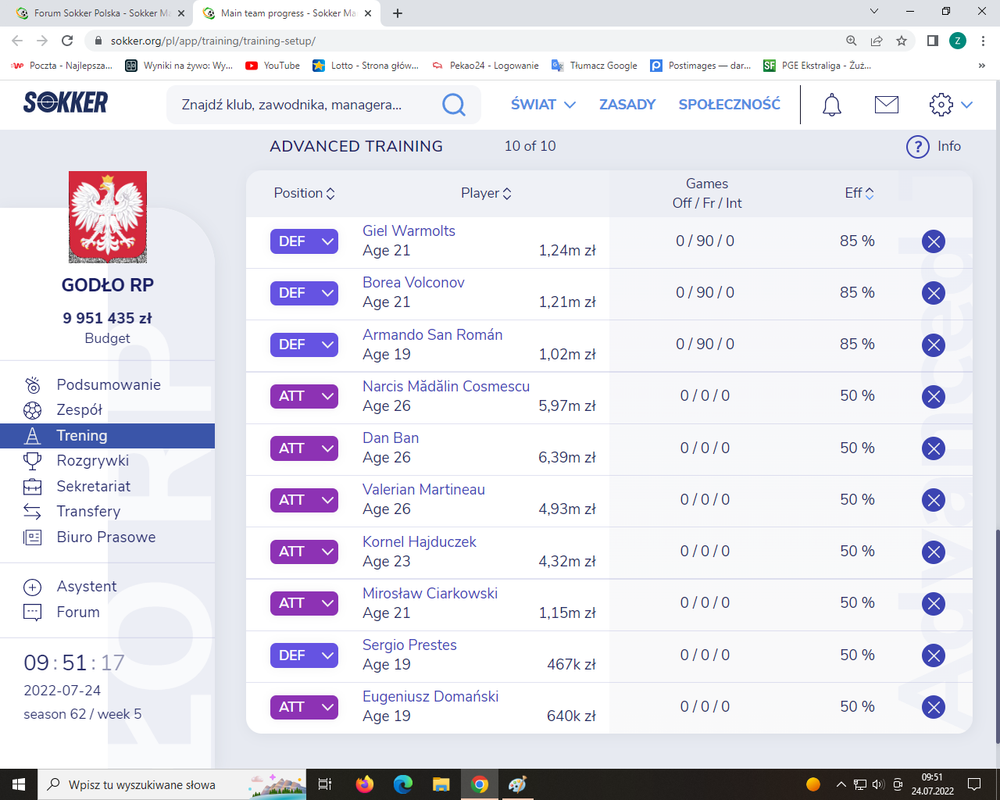Open Forum in sidebar
Screen dimensions: 1000x800
pyautogui.click(x=78, y=612)
